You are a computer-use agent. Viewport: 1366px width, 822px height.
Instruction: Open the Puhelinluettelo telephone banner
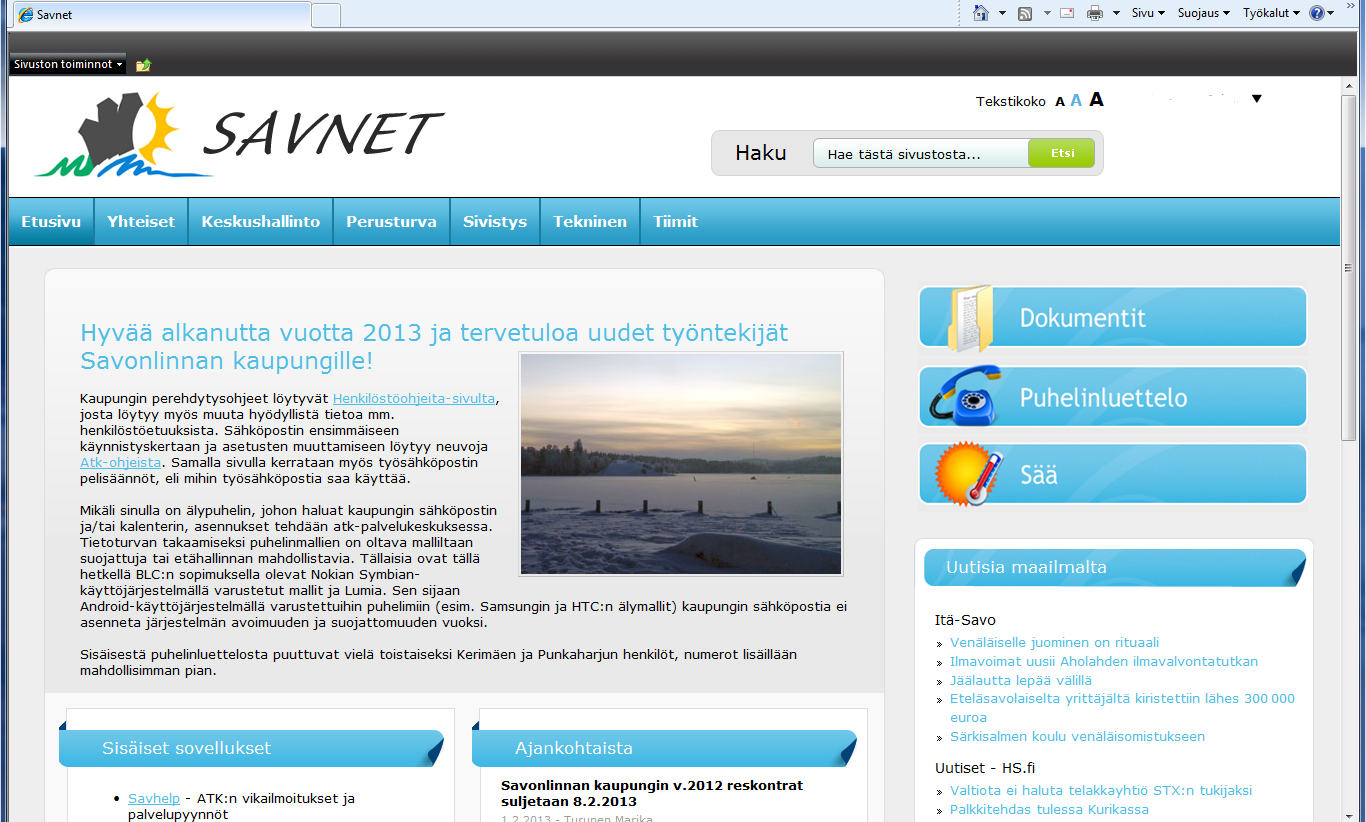[1113, 397]
